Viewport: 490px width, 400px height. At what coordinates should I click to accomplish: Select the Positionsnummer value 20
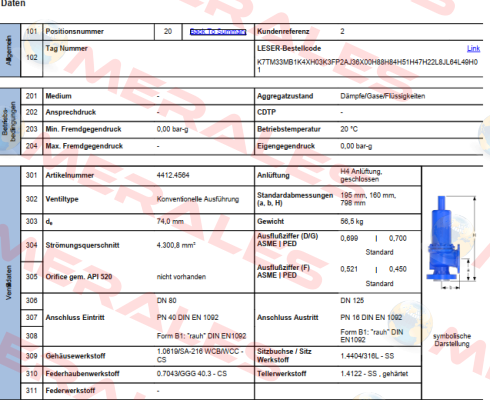click(x=168, y=31)
